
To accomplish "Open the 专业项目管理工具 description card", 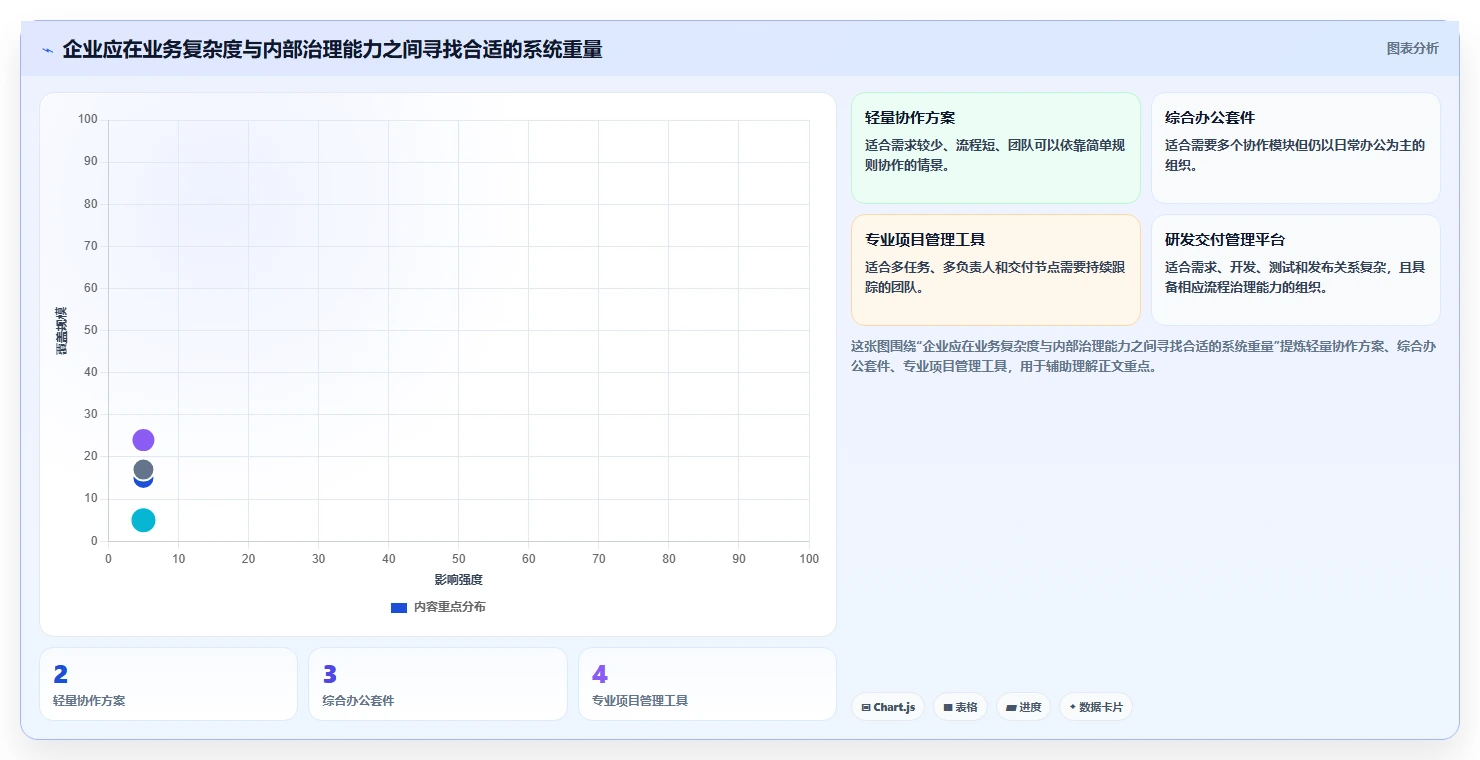I will point(995,270).
